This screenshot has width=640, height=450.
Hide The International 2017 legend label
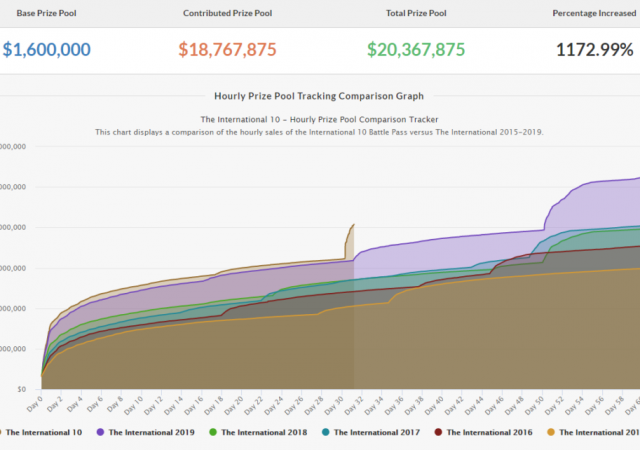pyautogui.click(x=379, y=432)
